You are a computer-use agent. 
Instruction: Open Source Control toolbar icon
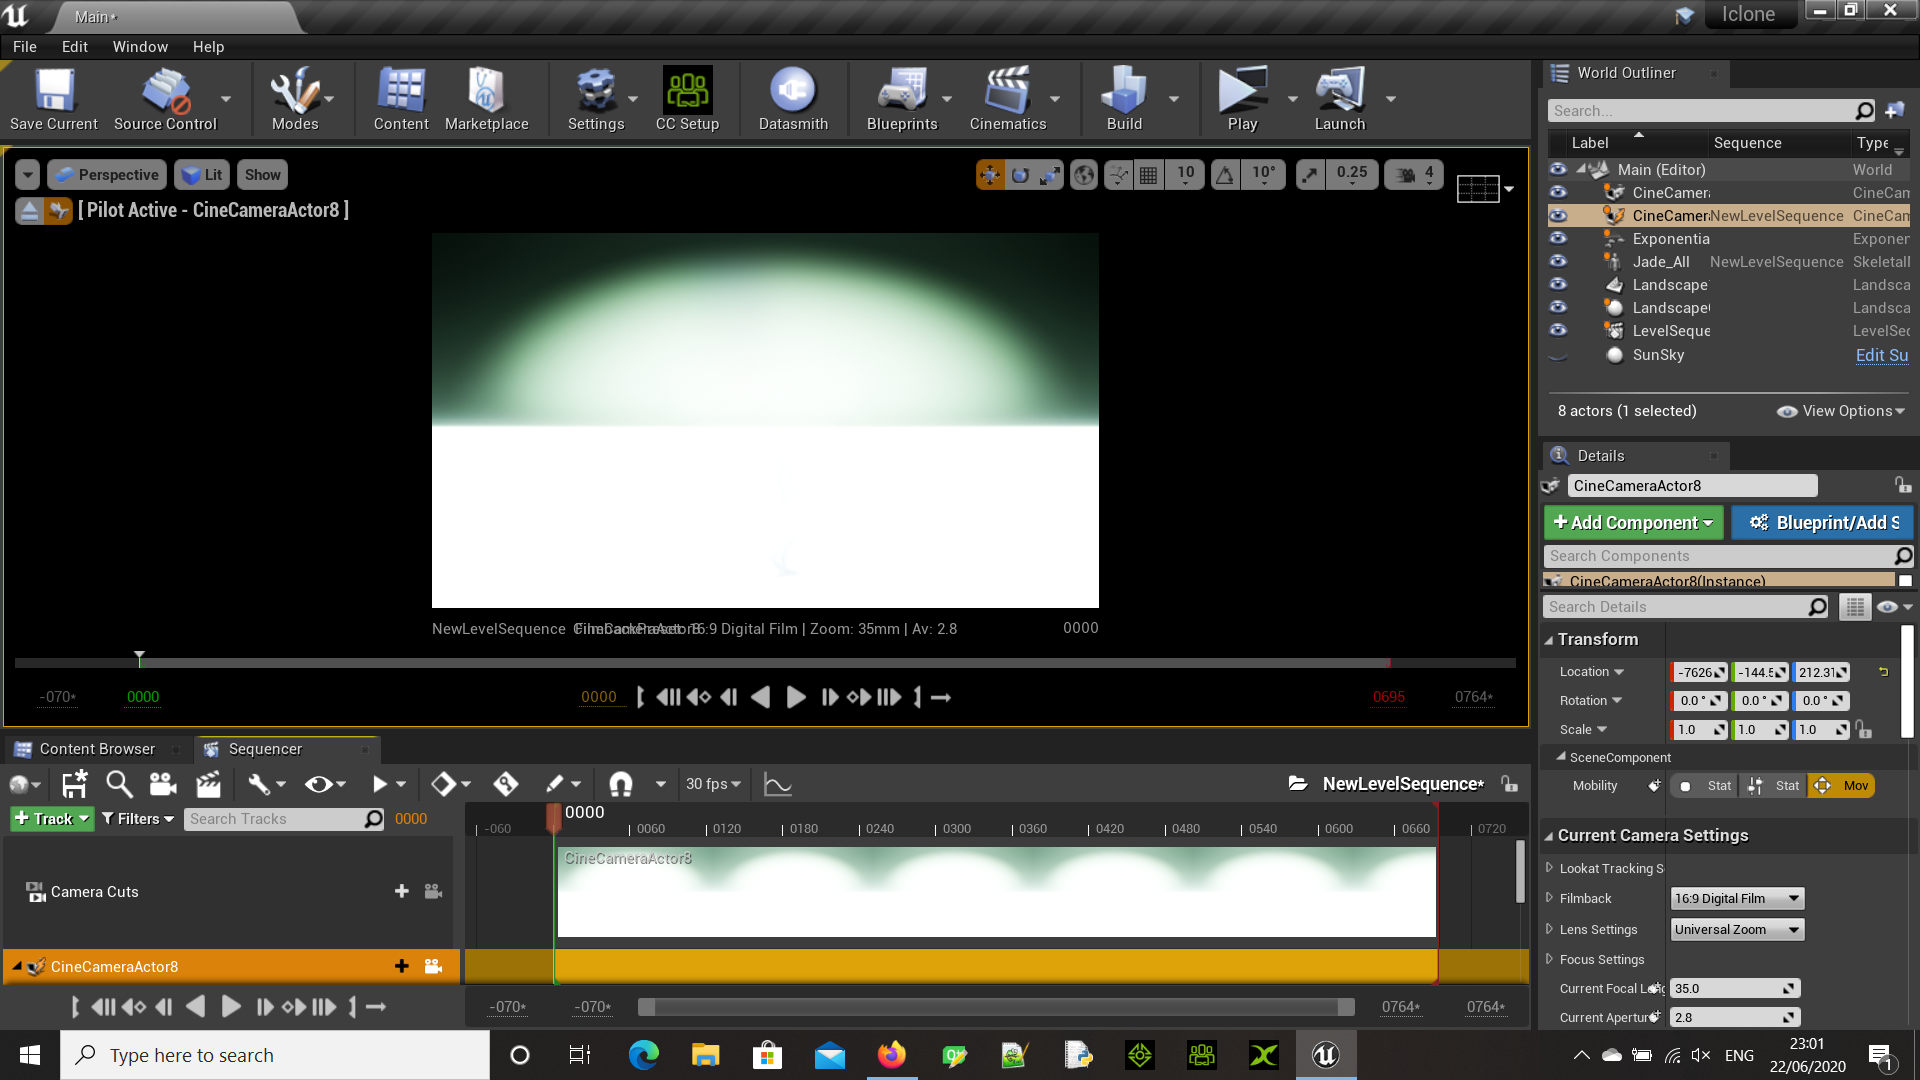point(165,99)
